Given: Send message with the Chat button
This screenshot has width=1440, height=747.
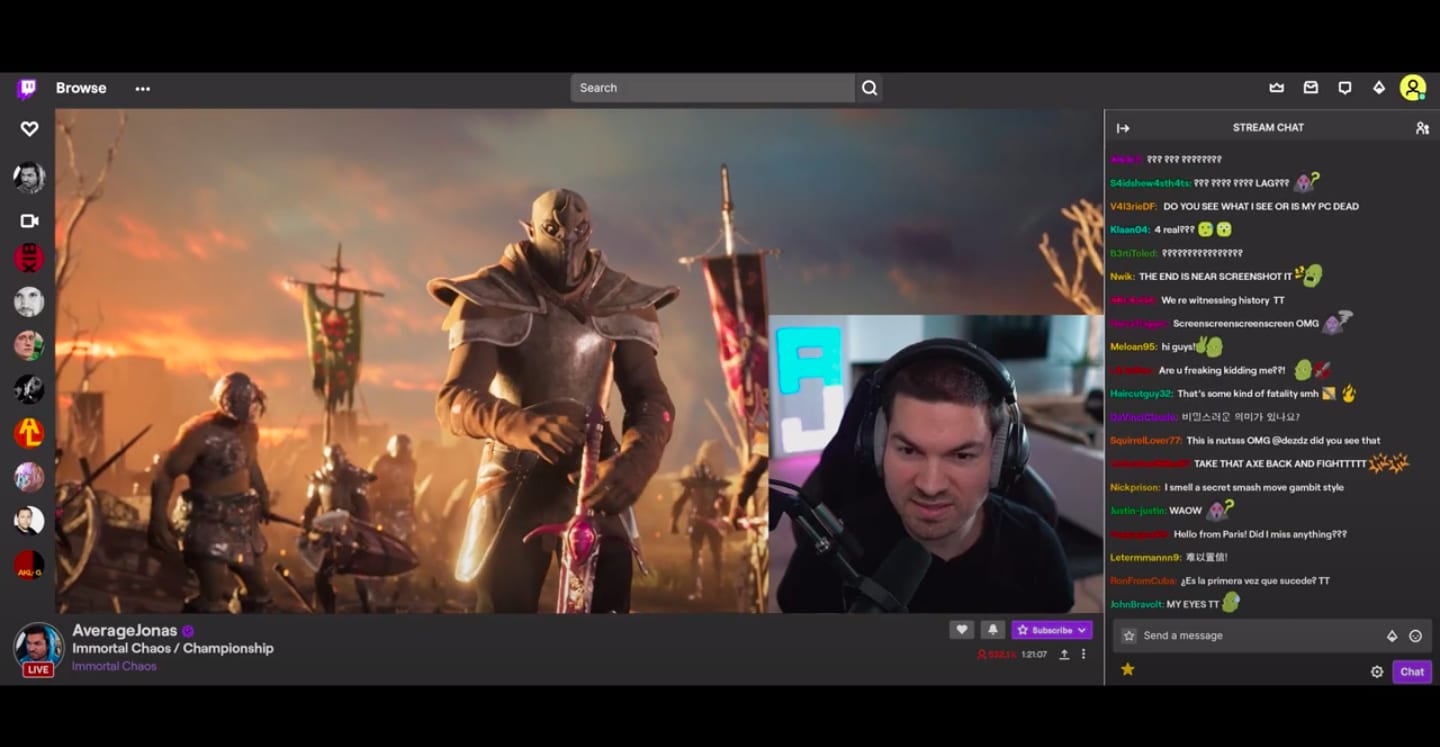Looking at the screenshot, I should pos(1412,672).
